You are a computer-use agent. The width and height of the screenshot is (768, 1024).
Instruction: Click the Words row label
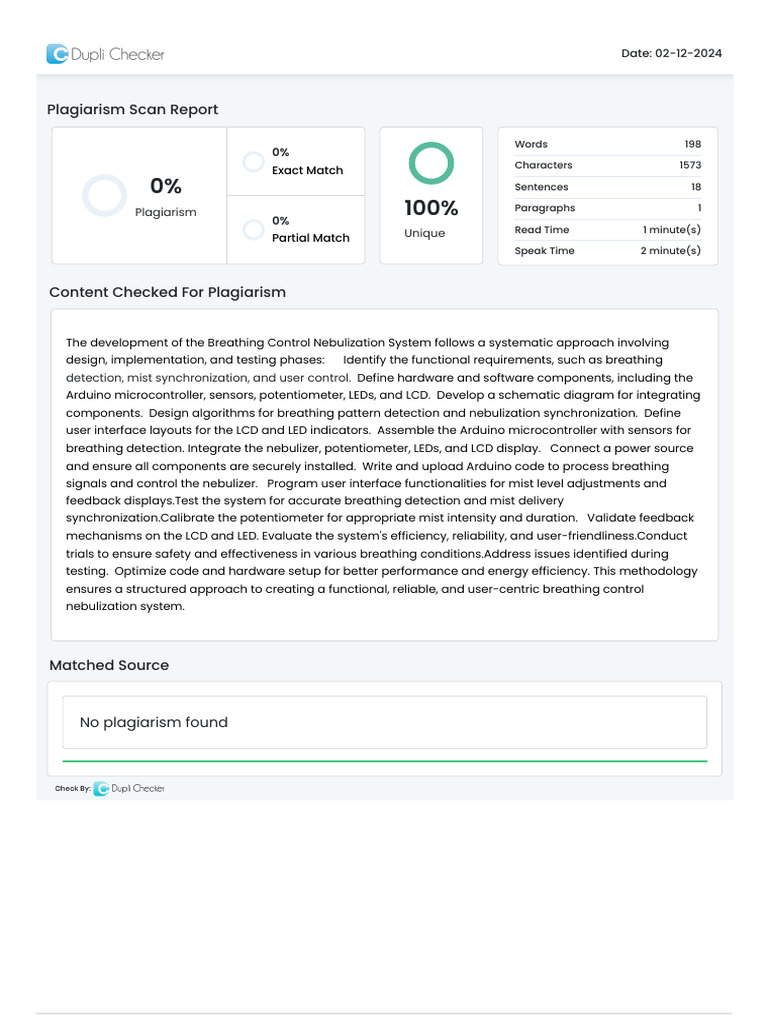(x=531, y=144)
